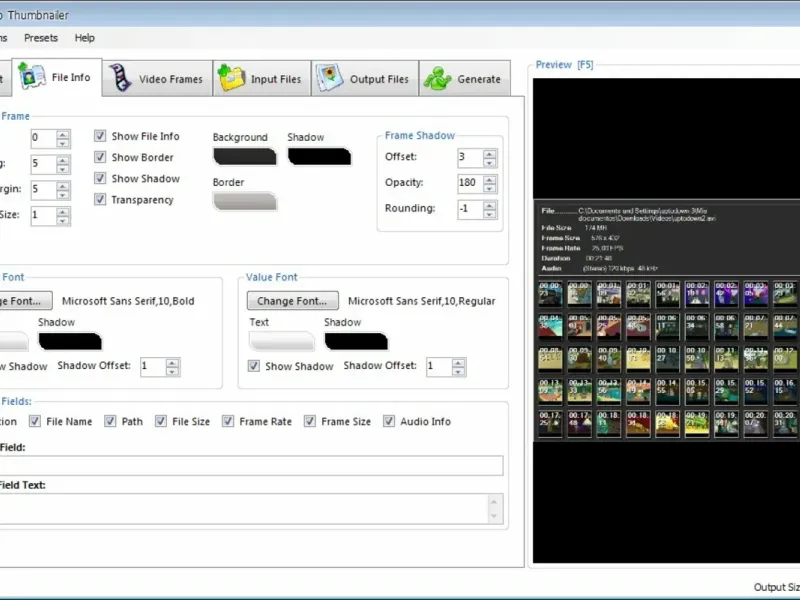Uncheck the Frame Size field

coord(310,421)
